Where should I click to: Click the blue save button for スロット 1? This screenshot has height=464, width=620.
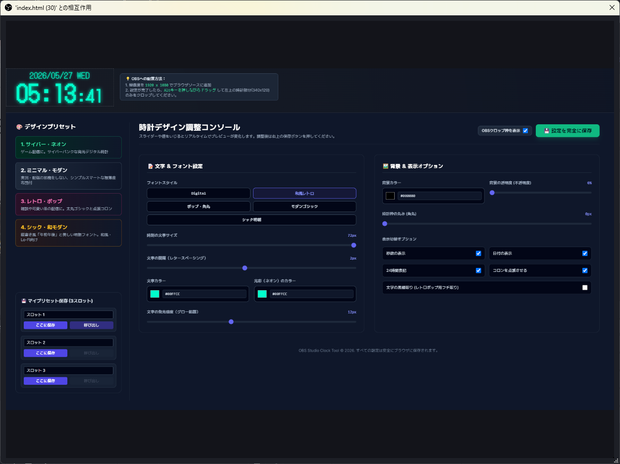[45, 325]
